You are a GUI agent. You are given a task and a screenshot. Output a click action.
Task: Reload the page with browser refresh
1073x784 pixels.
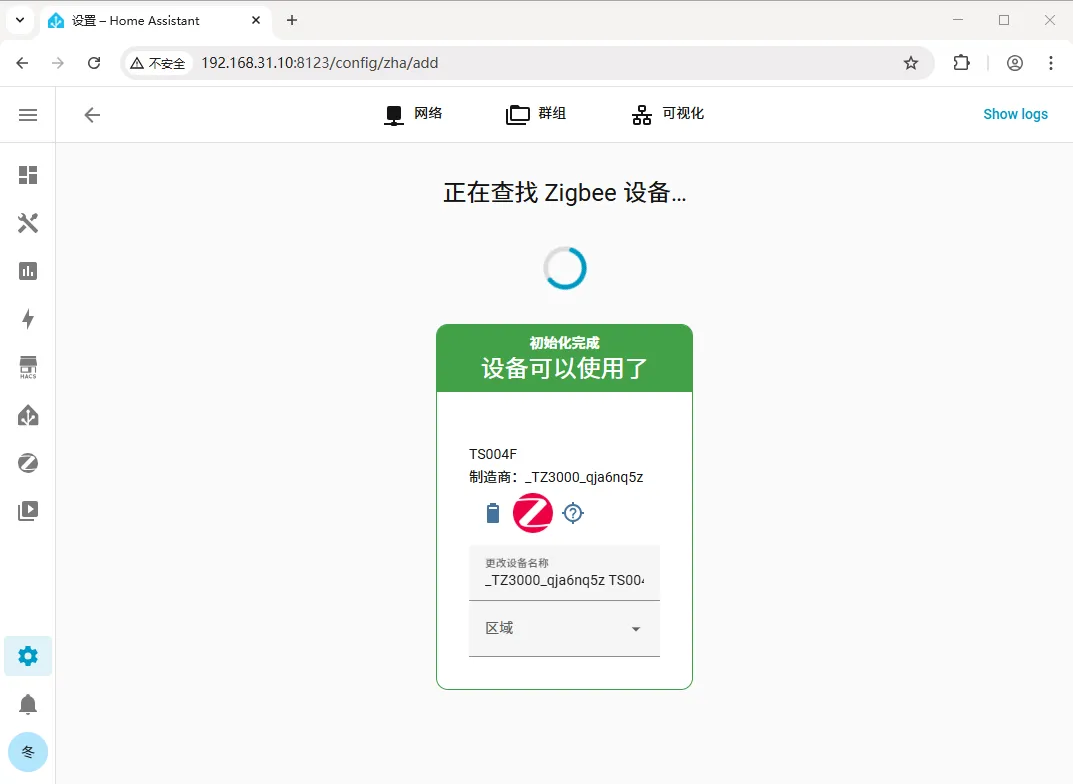click(94, 63)
